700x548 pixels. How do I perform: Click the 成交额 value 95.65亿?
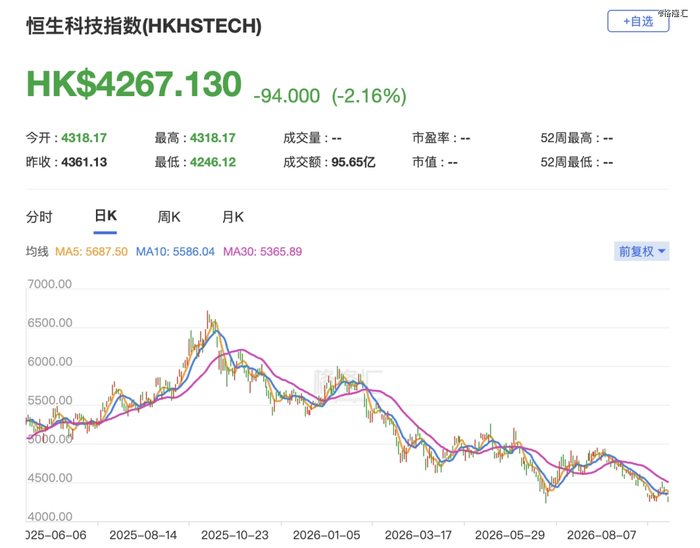tap(353, 162)
